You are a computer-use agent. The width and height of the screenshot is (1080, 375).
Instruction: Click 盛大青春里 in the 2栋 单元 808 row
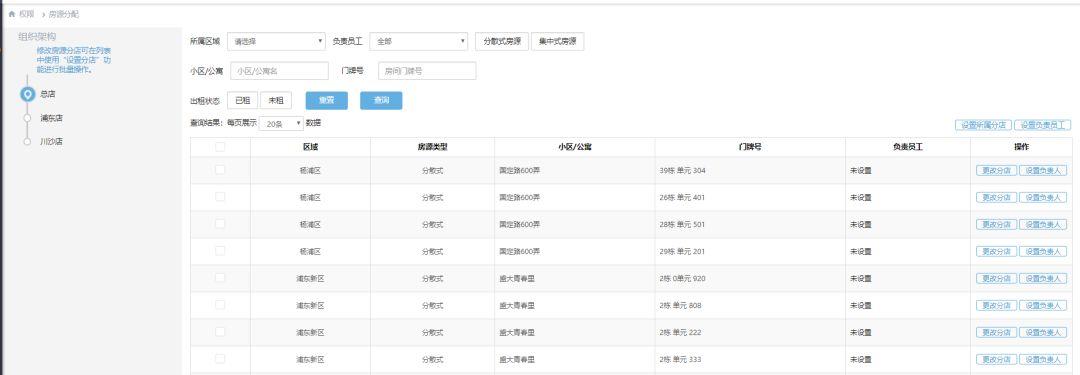[x=517, y=305]
